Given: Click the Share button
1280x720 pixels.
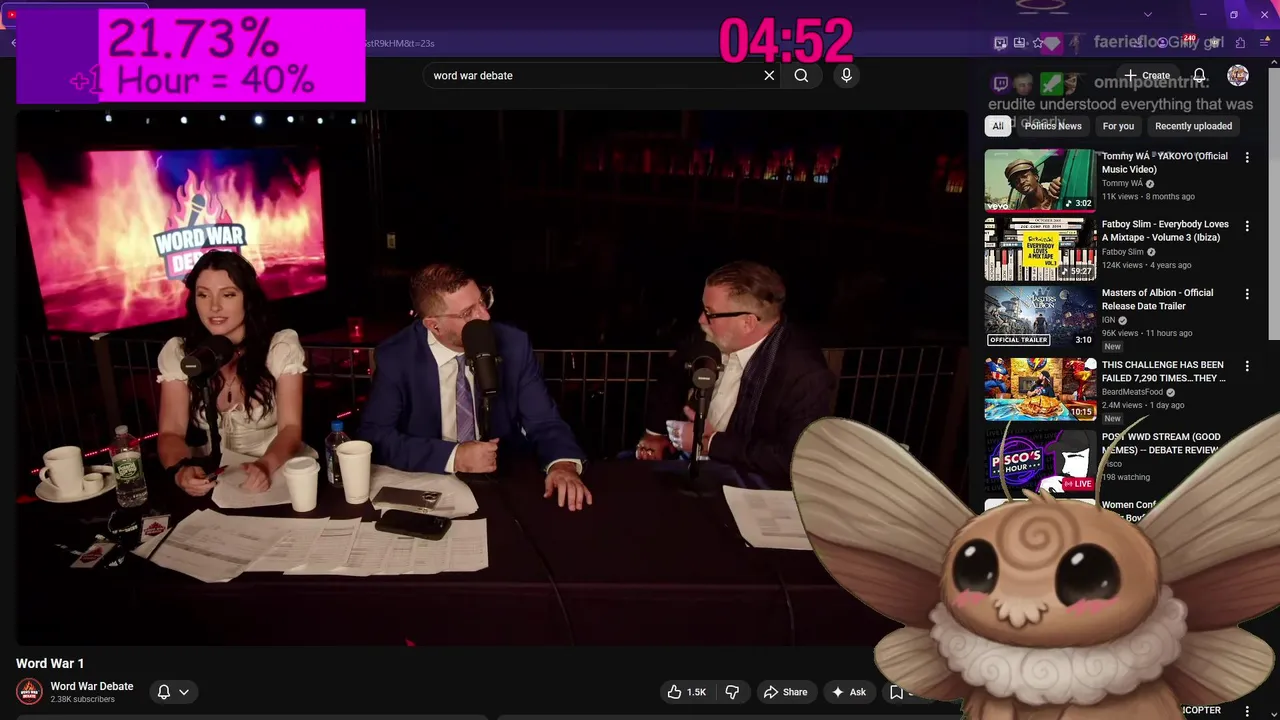Looking at the screenshot, I should tap(785, 692).
